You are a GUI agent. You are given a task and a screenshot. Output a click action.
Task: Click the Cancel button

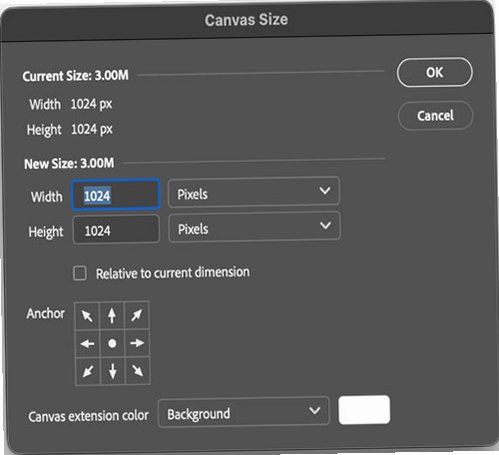(435, 116)
